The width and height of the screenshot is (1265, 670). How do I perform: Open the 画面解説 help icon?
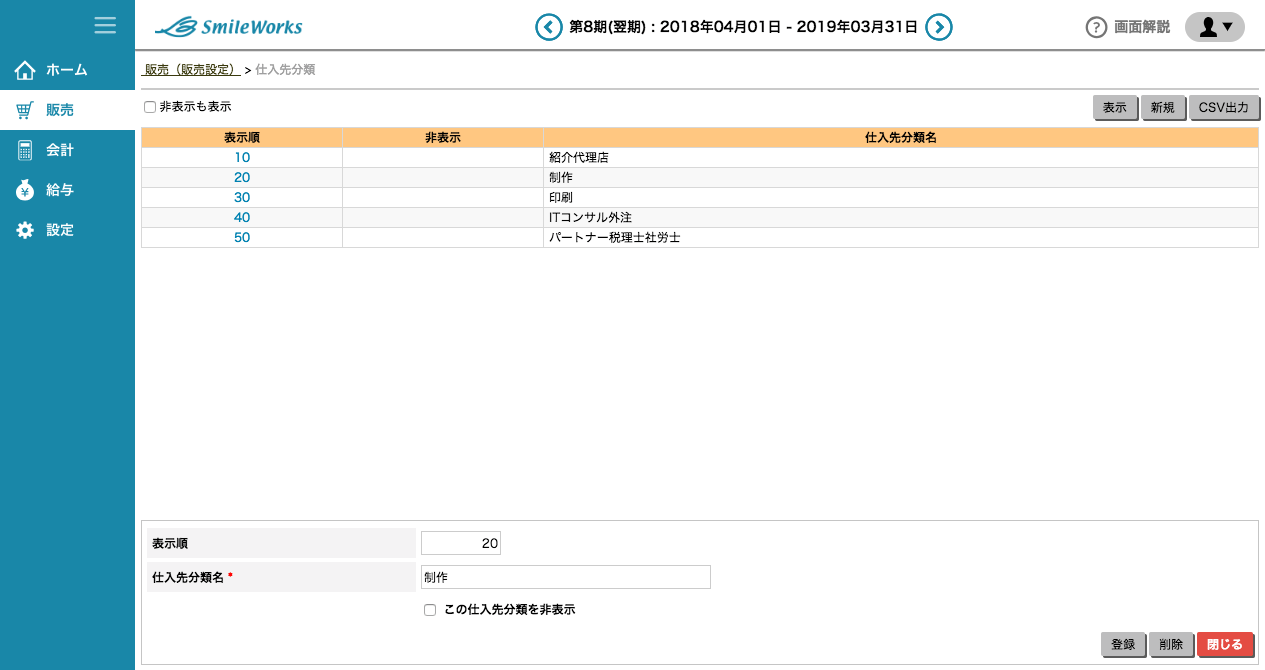[x=1097, y=27]
